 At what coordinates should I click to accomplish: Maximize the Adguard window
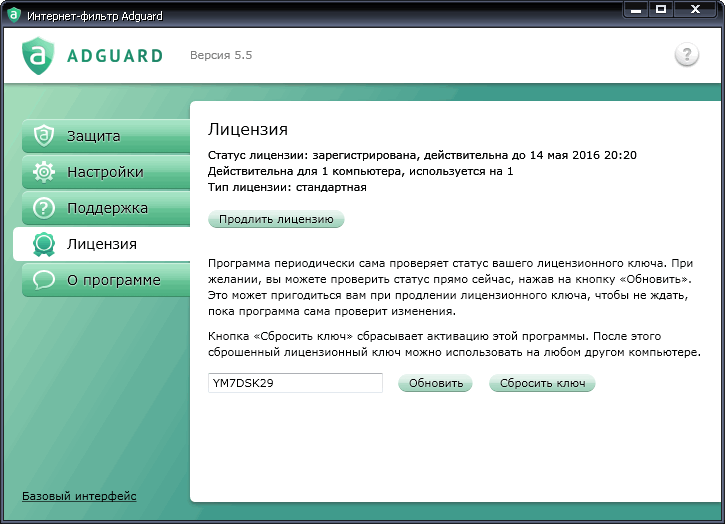click(661, 9)
